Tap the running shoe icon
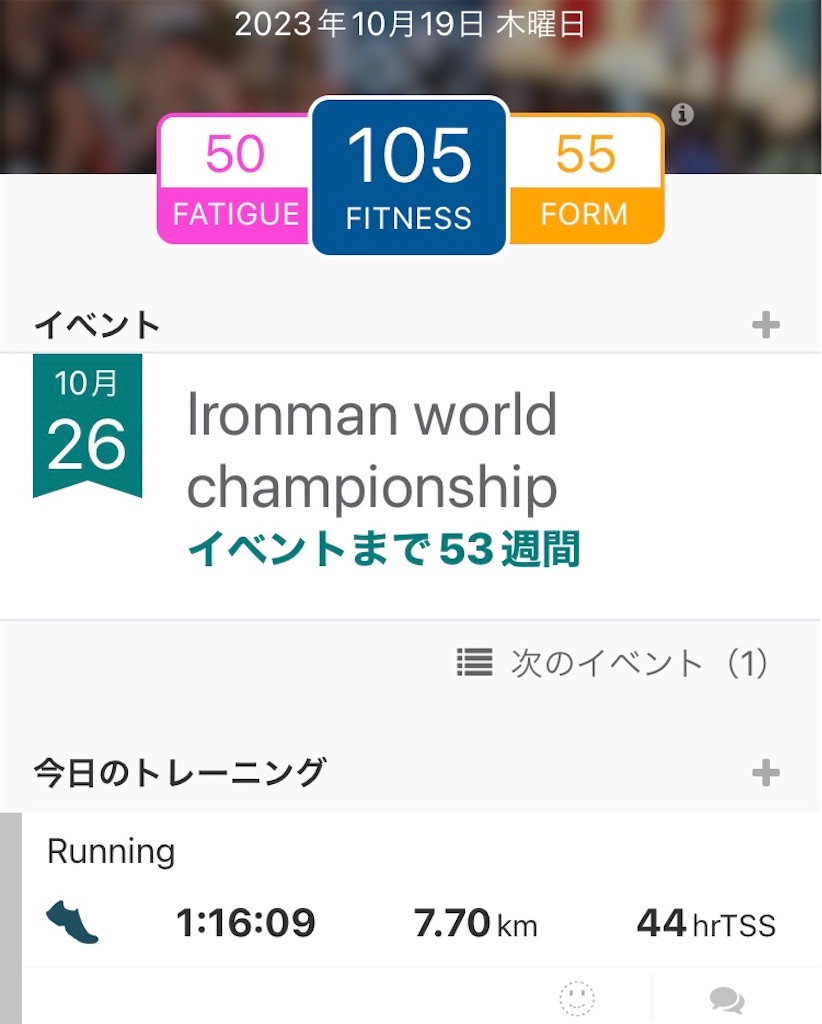Viewport: 822px width, 1024px height. (x=72, y=921)
